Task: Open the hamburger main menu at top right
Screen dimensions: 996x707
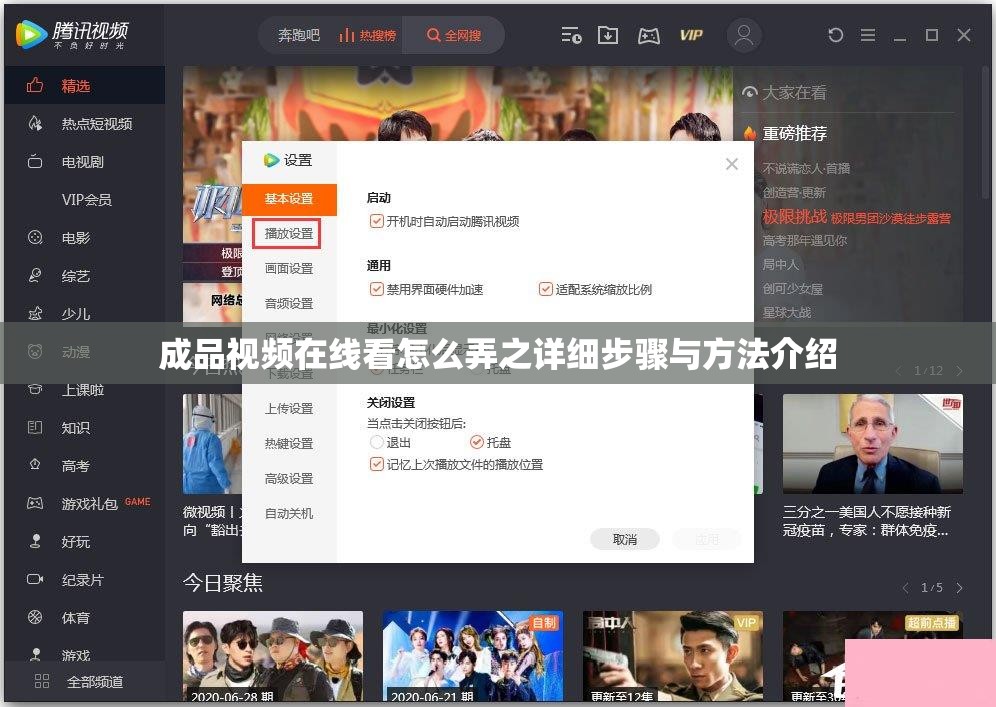Action: (868, 35)
